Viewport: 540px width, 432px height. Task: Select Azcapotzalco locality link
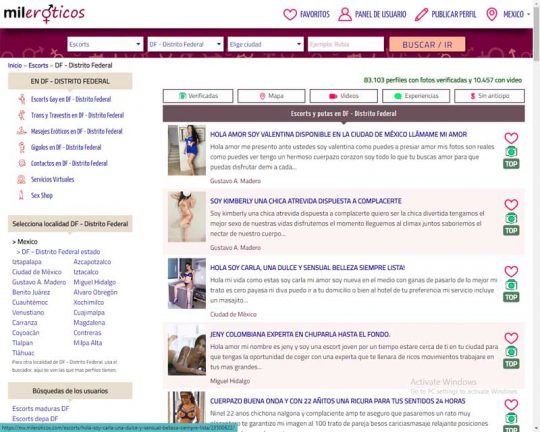(92, 262)
